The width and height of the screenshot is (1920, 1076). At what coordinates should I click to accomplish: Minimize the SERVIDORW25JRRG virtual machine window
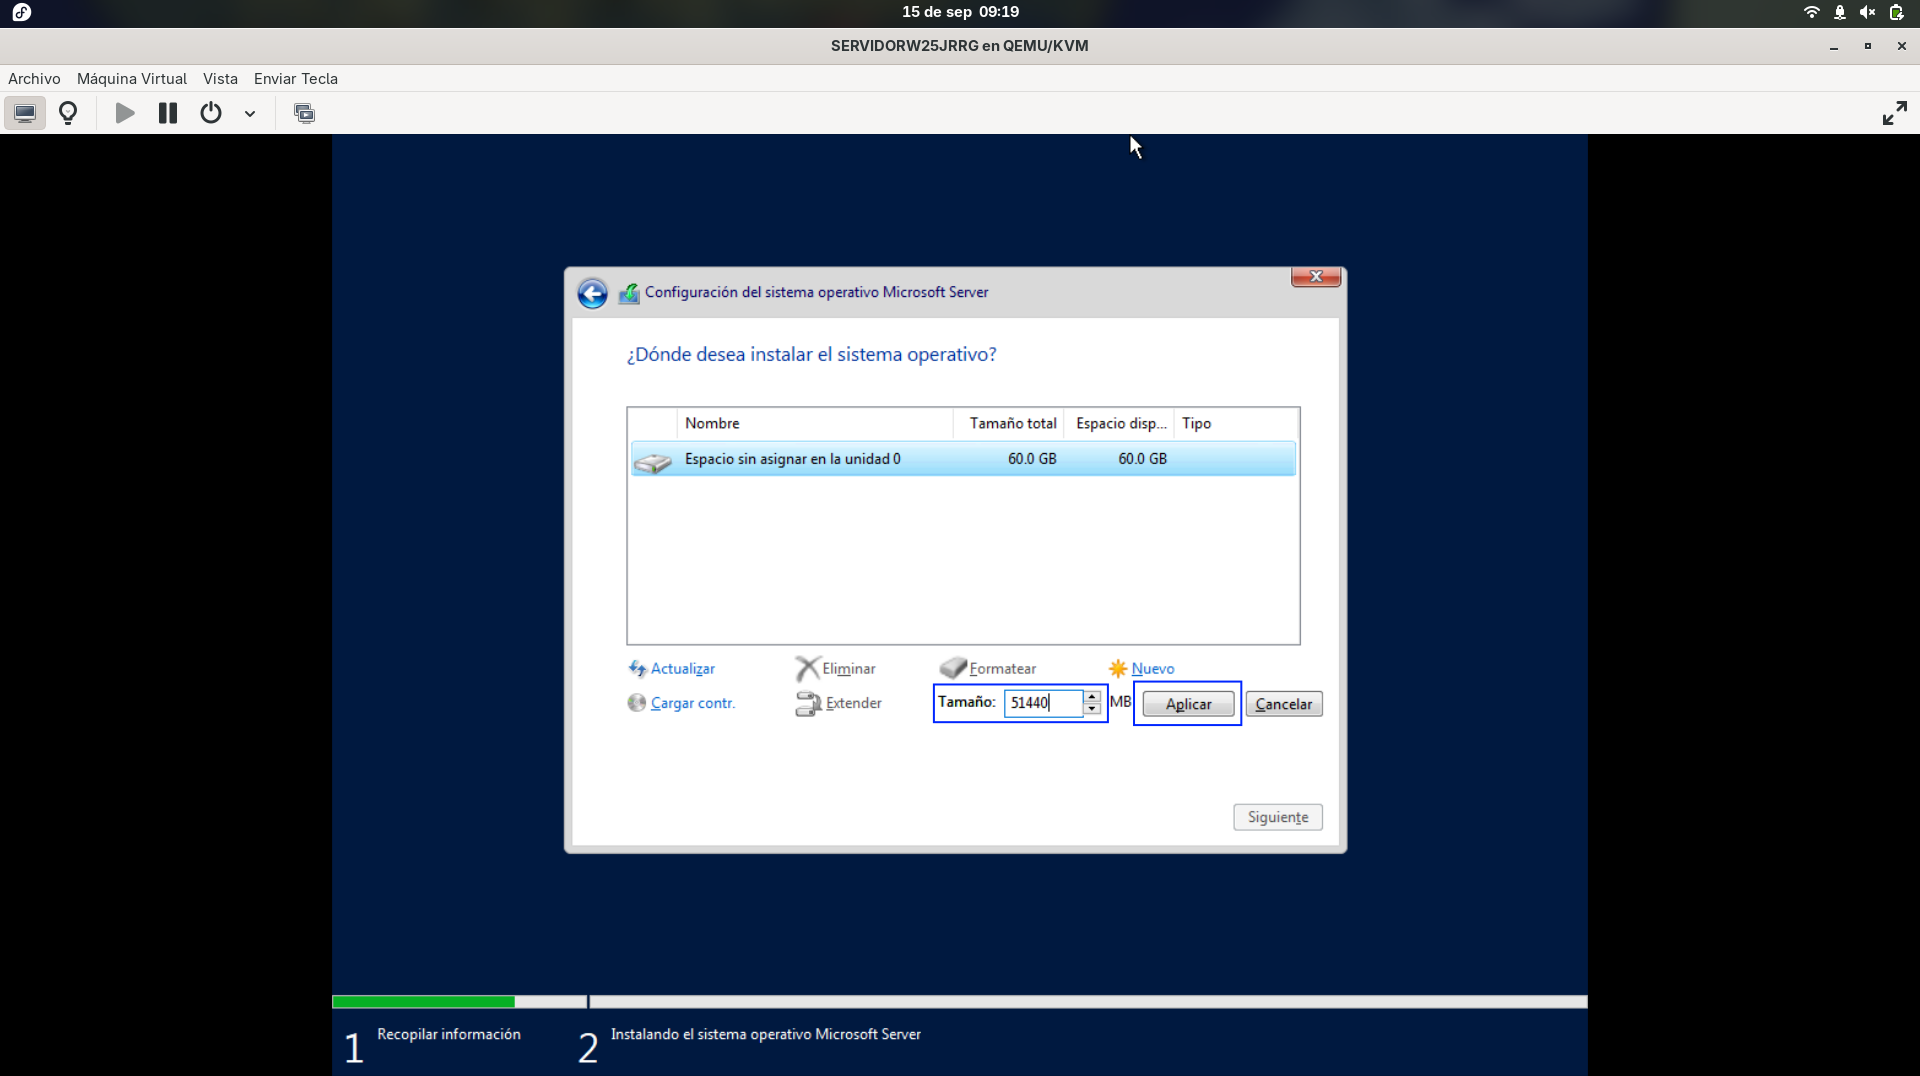(x=1834, y=46)
